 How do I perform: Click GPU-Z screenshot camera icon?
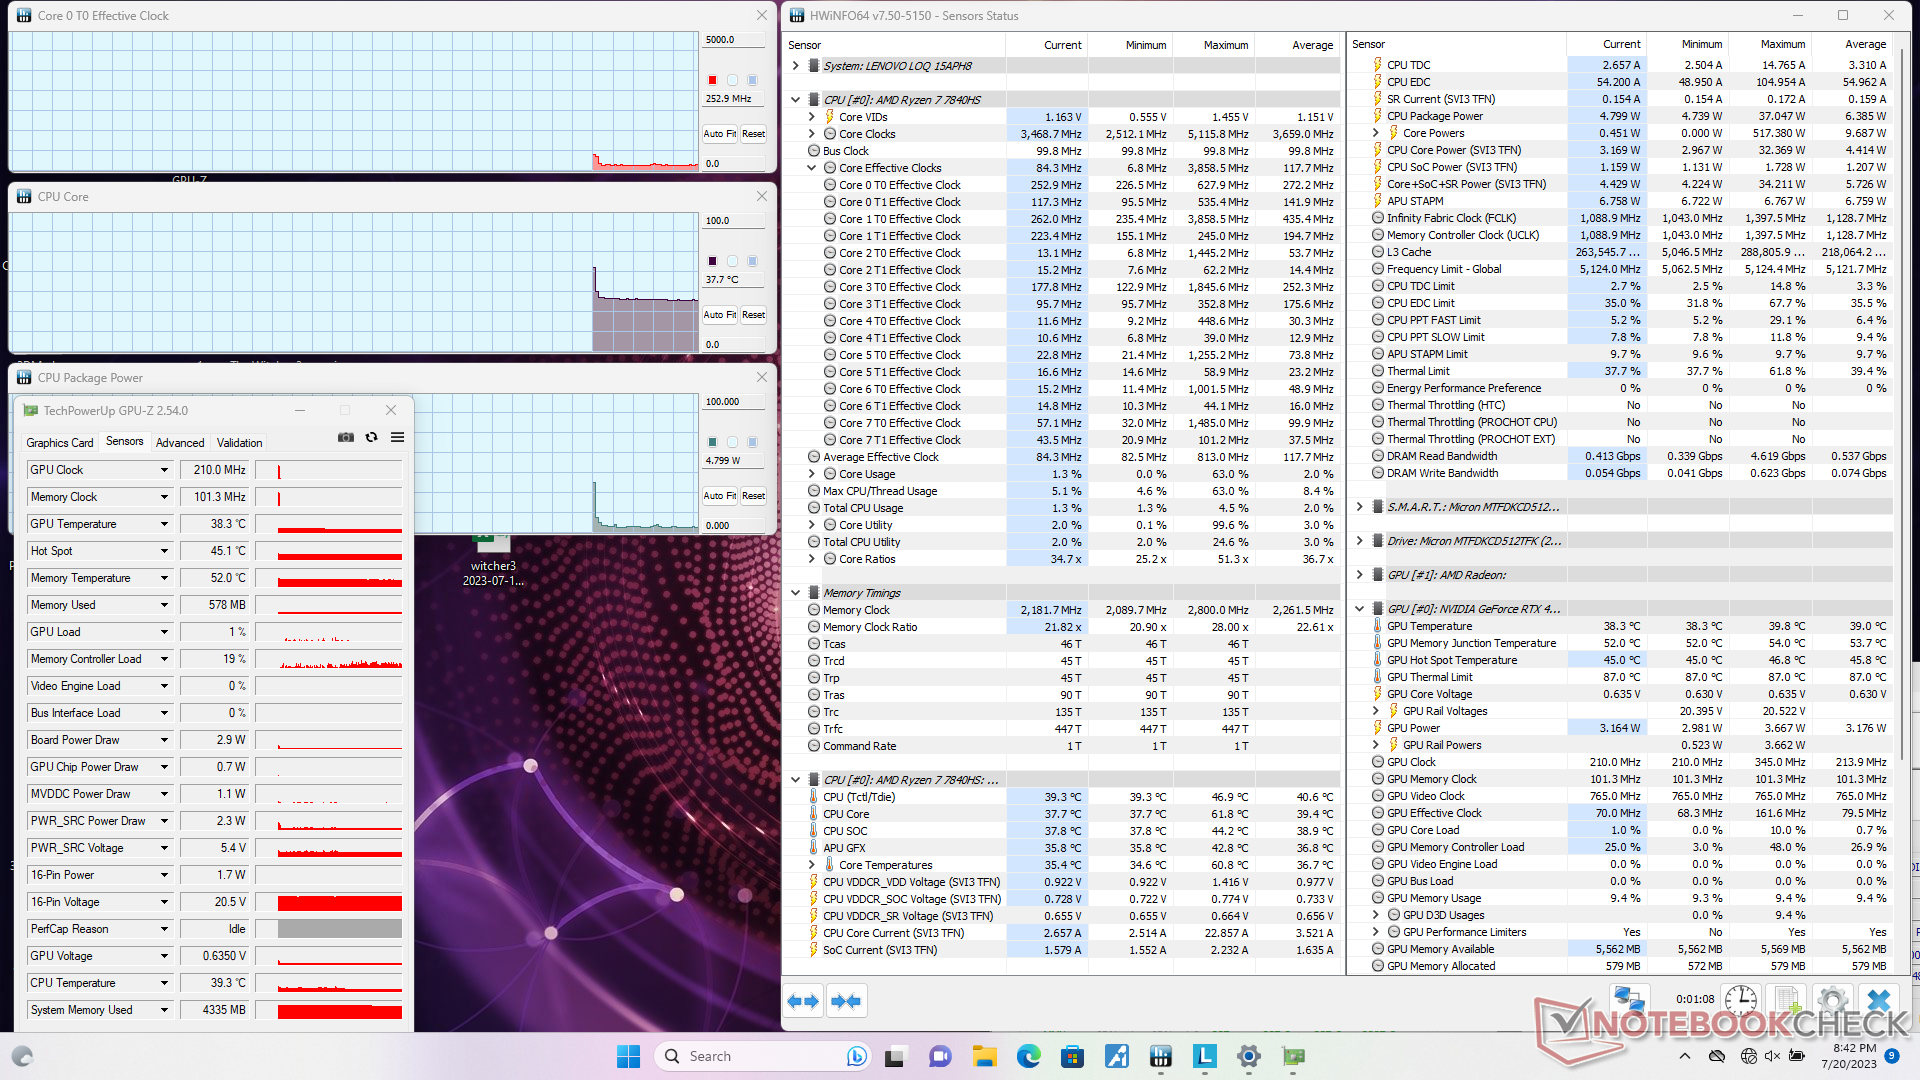coord(346,438)
